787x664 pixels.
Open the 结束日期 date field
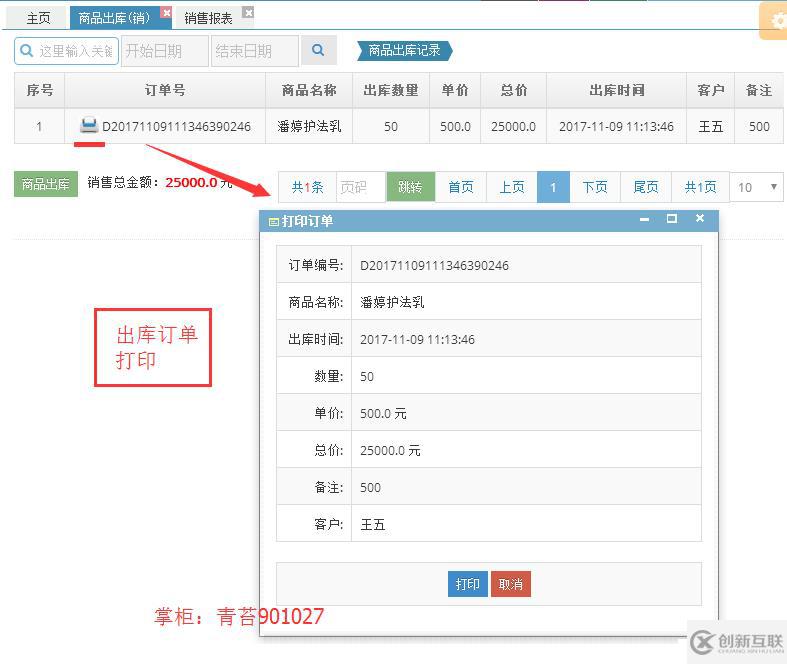point(254,51)
